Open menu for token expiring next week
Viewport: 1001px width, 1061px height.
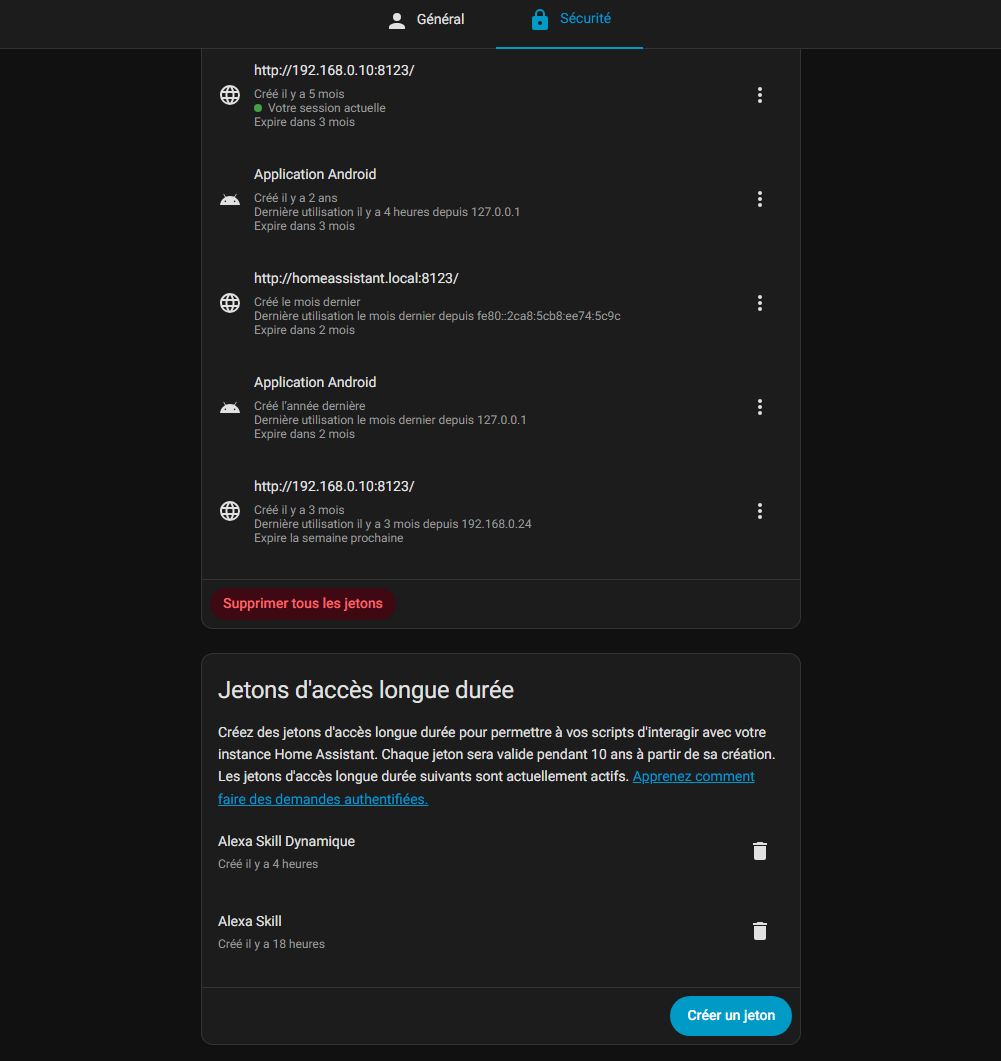(x=760, y=511)
